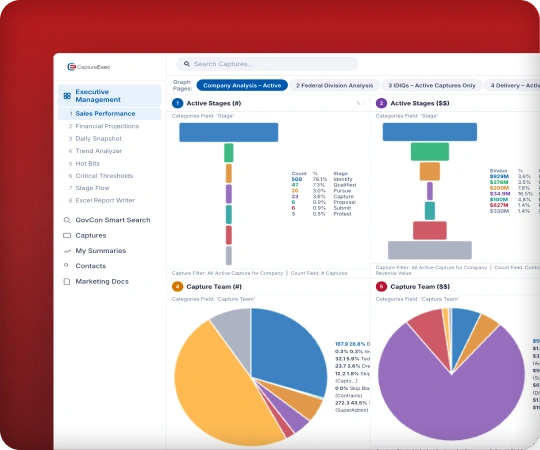Click the My Summaries trend icon
This screenshot has width=540, height=450.
67,251
